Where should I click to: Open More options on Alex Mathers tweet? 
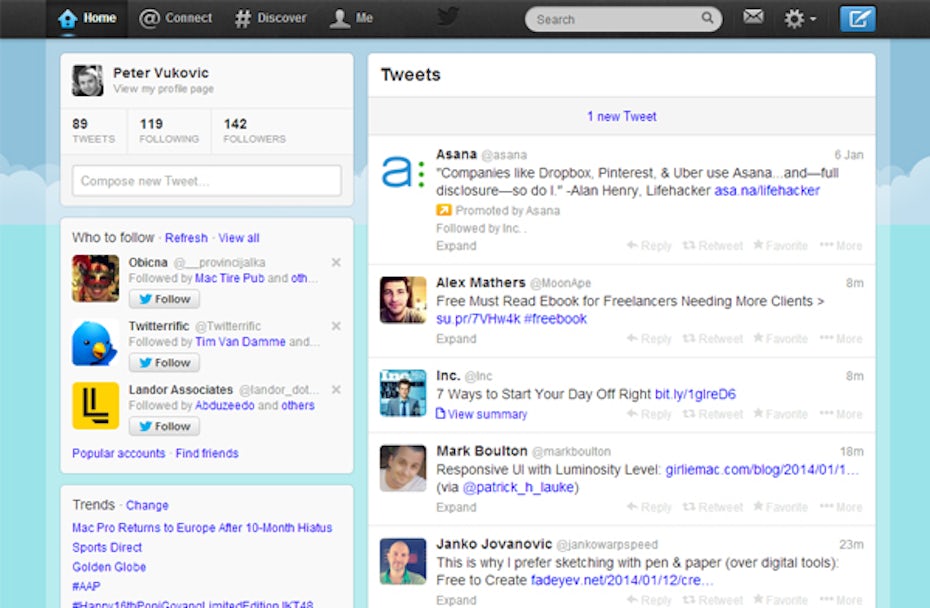coord(840,339)
